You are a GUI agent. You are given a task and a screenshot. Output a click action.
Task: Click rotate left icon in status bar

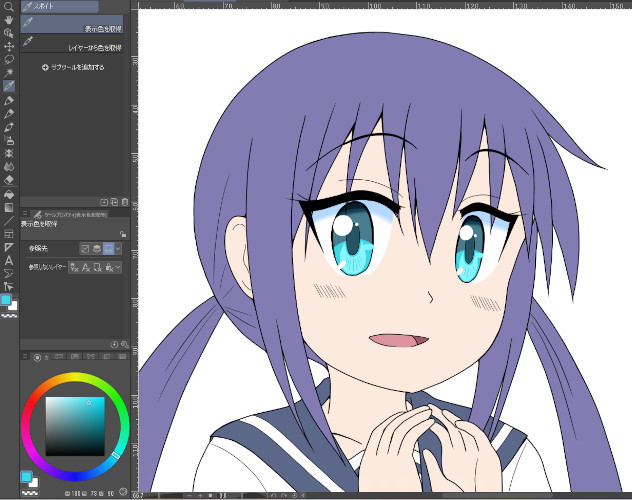(274, 495)
